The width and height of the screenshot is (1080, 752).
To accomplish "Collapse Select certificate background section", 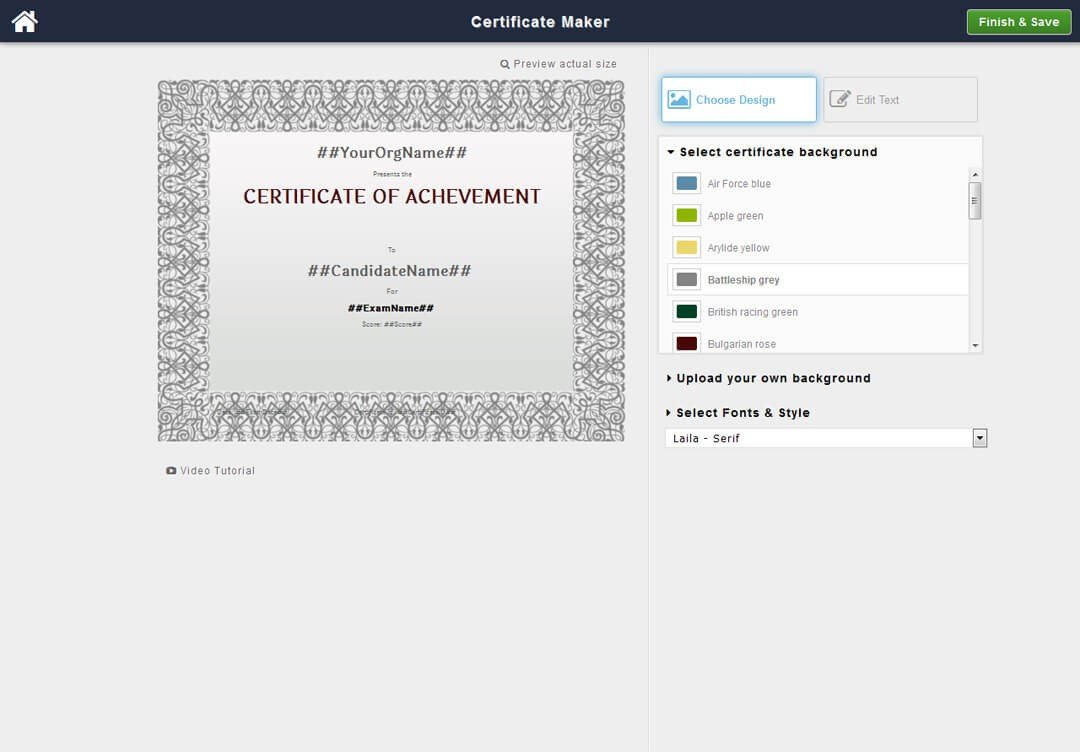I will click(x=772, y=152).
